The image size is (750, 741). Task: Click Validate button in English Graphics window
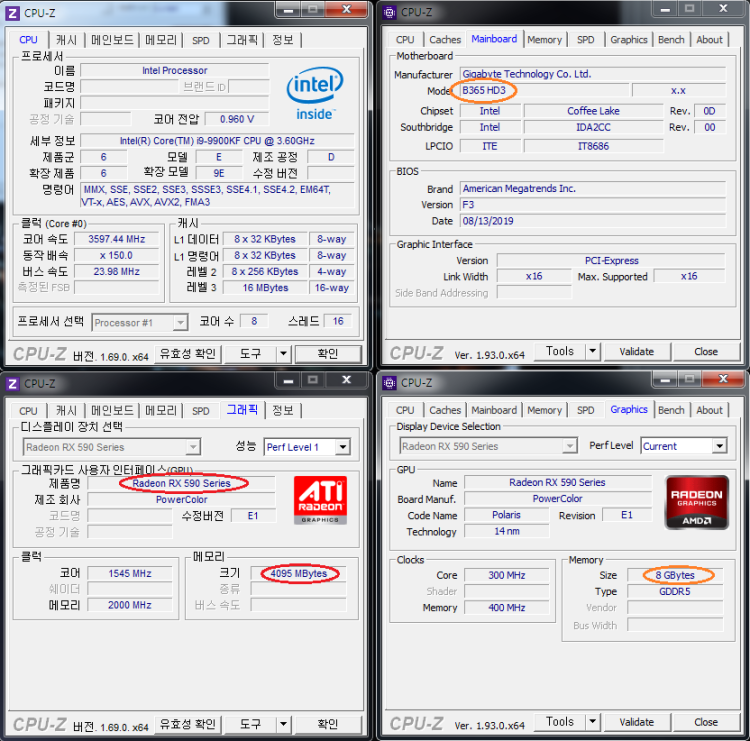point(637,722)
